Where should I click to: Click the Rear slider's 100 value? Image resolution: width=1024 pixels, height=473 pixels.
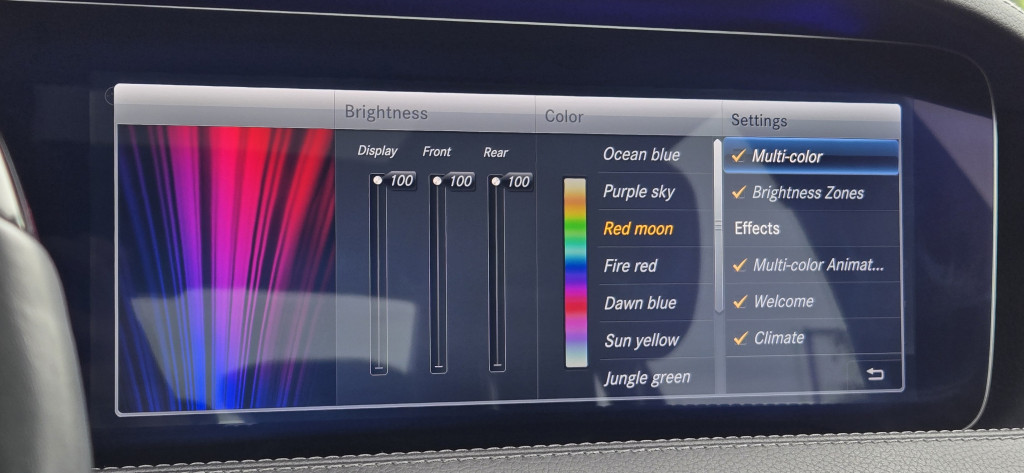519,182
